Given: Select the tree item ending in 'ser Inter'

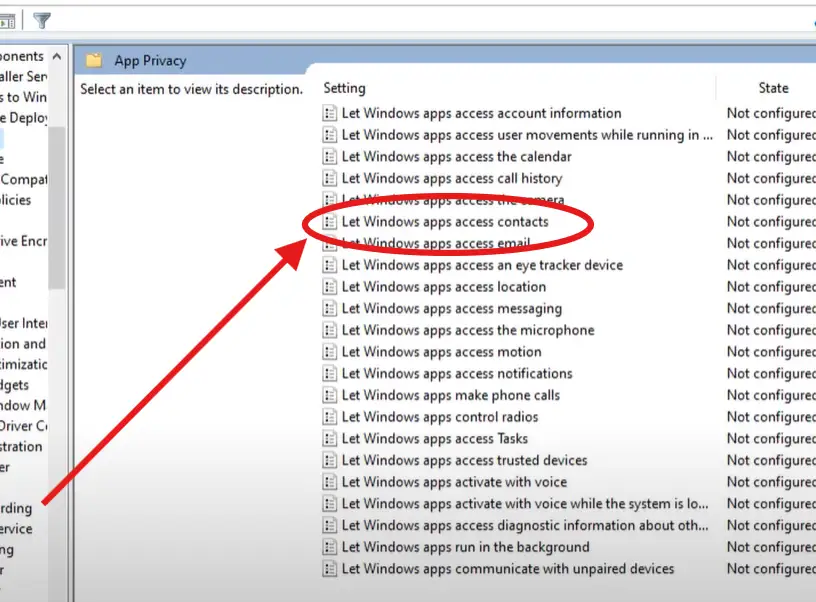Looking at the screenshot, I should coord(23,324).
